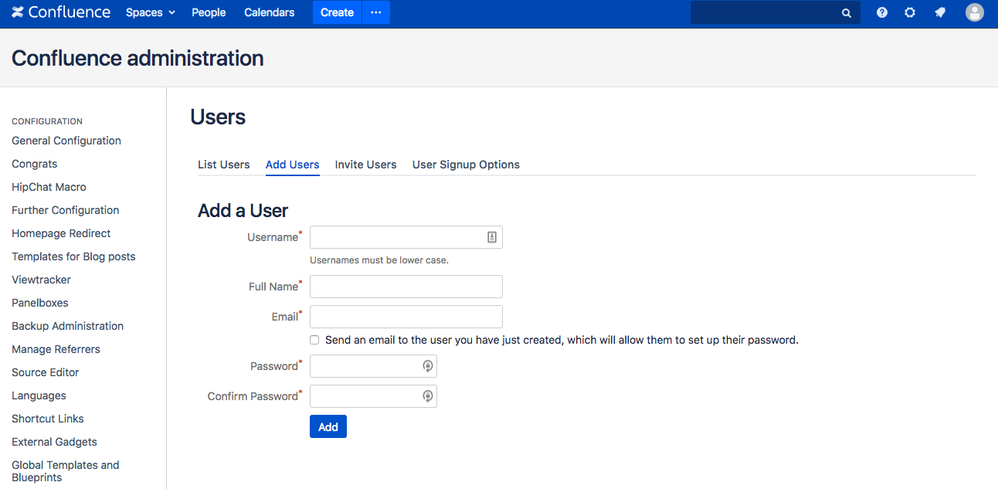
Task: Focus the Password input field
Action: (x=373, y=366)
